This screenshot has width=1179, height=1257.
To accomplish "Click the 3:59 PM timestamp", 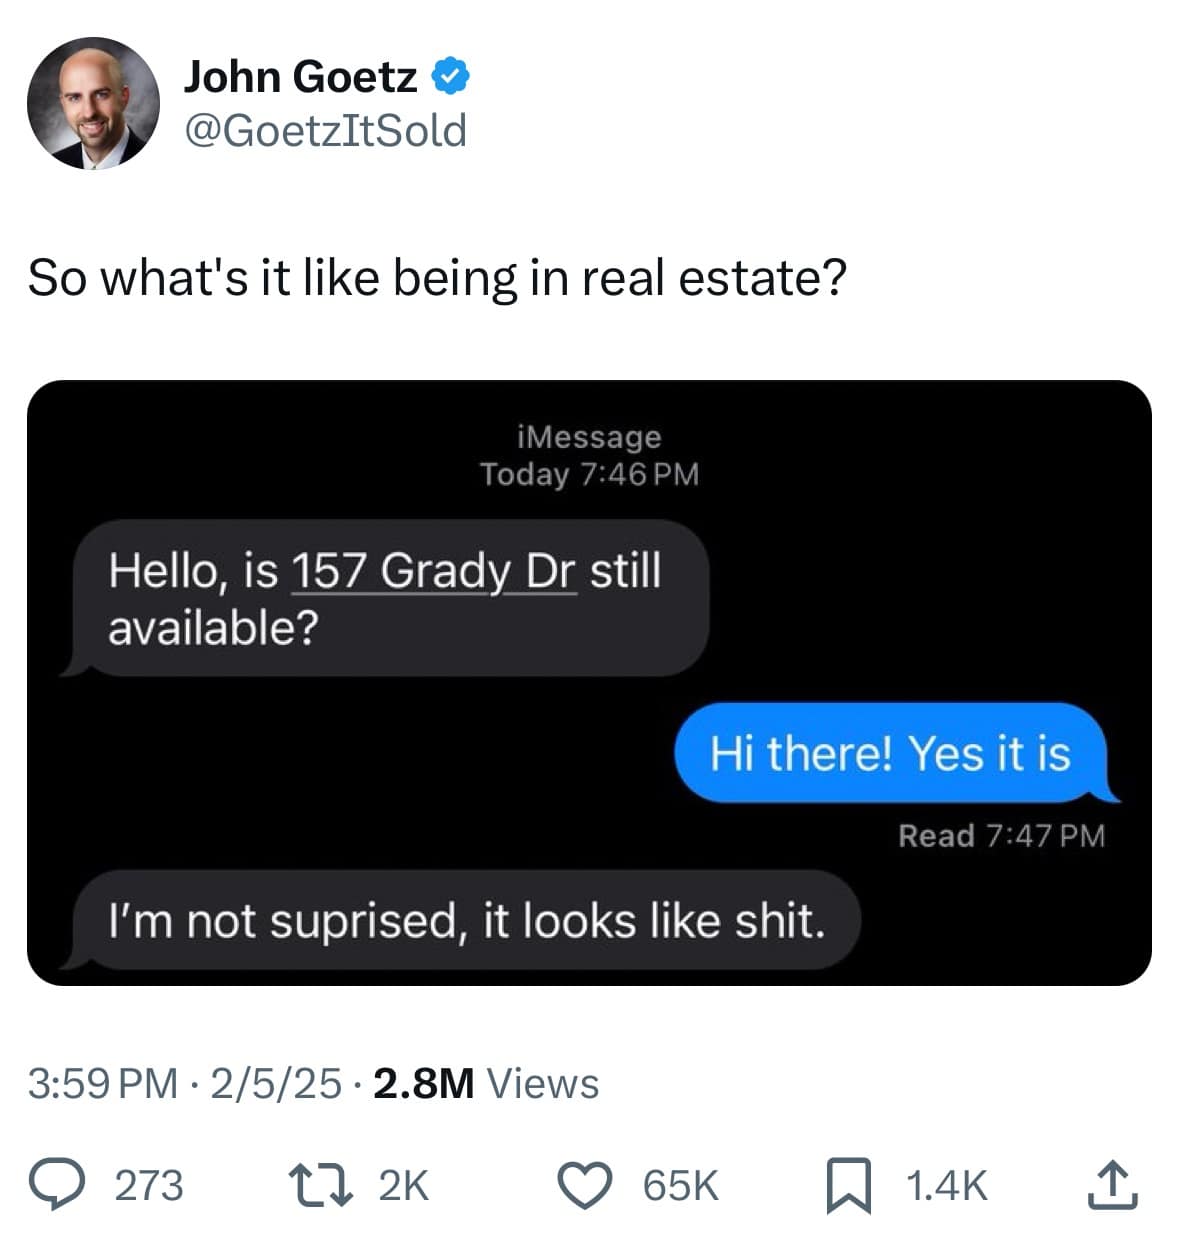I will coord(103,1083).
